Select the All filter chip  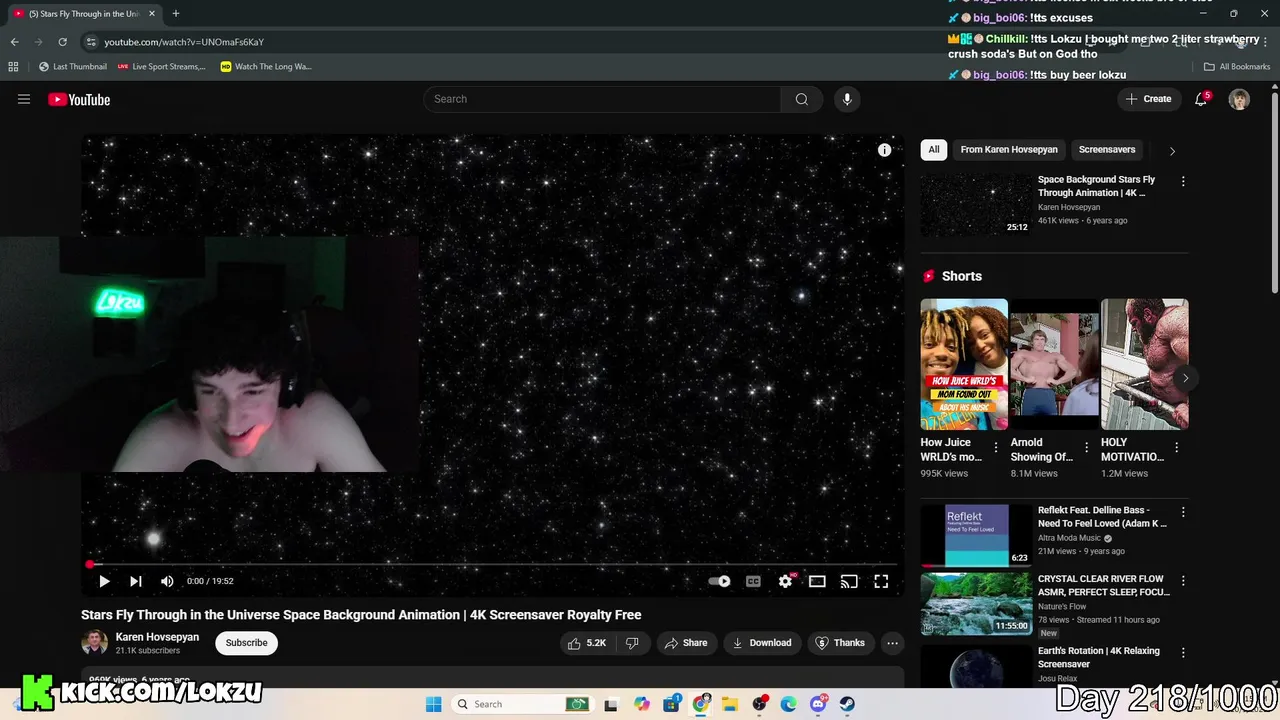coord(934,150)
